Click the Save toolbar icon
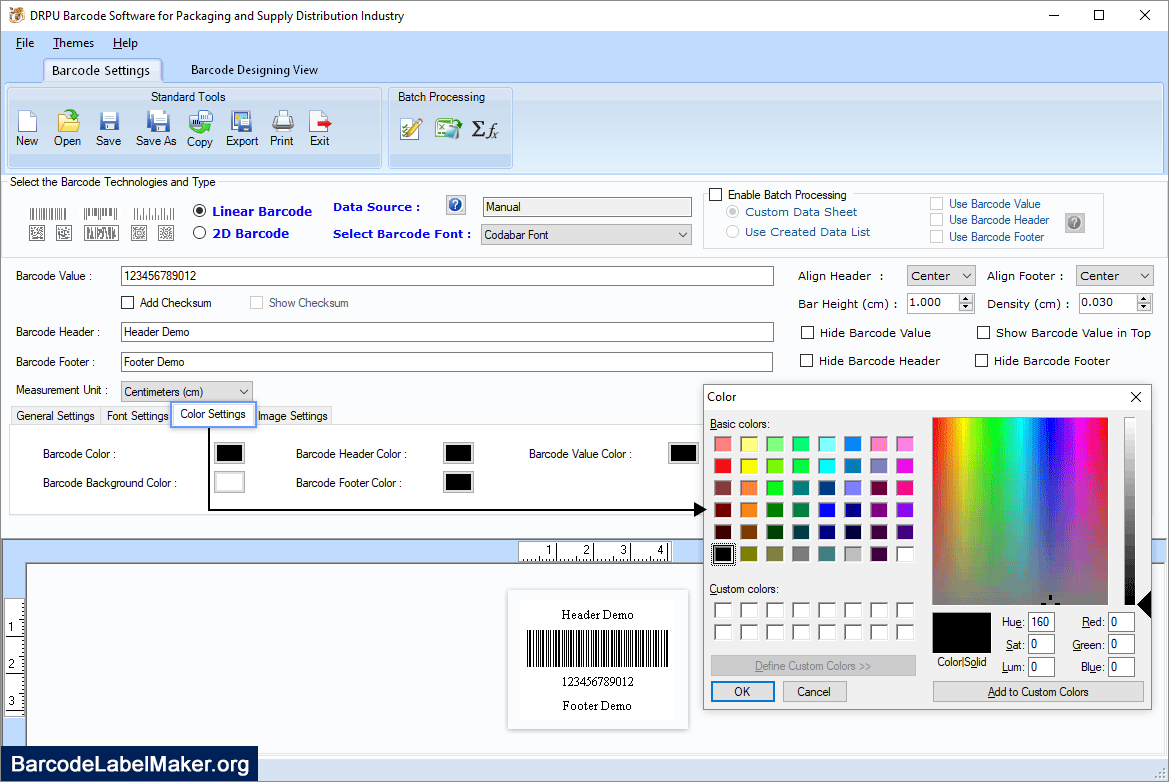1169x782 pixels. (108, 128)
